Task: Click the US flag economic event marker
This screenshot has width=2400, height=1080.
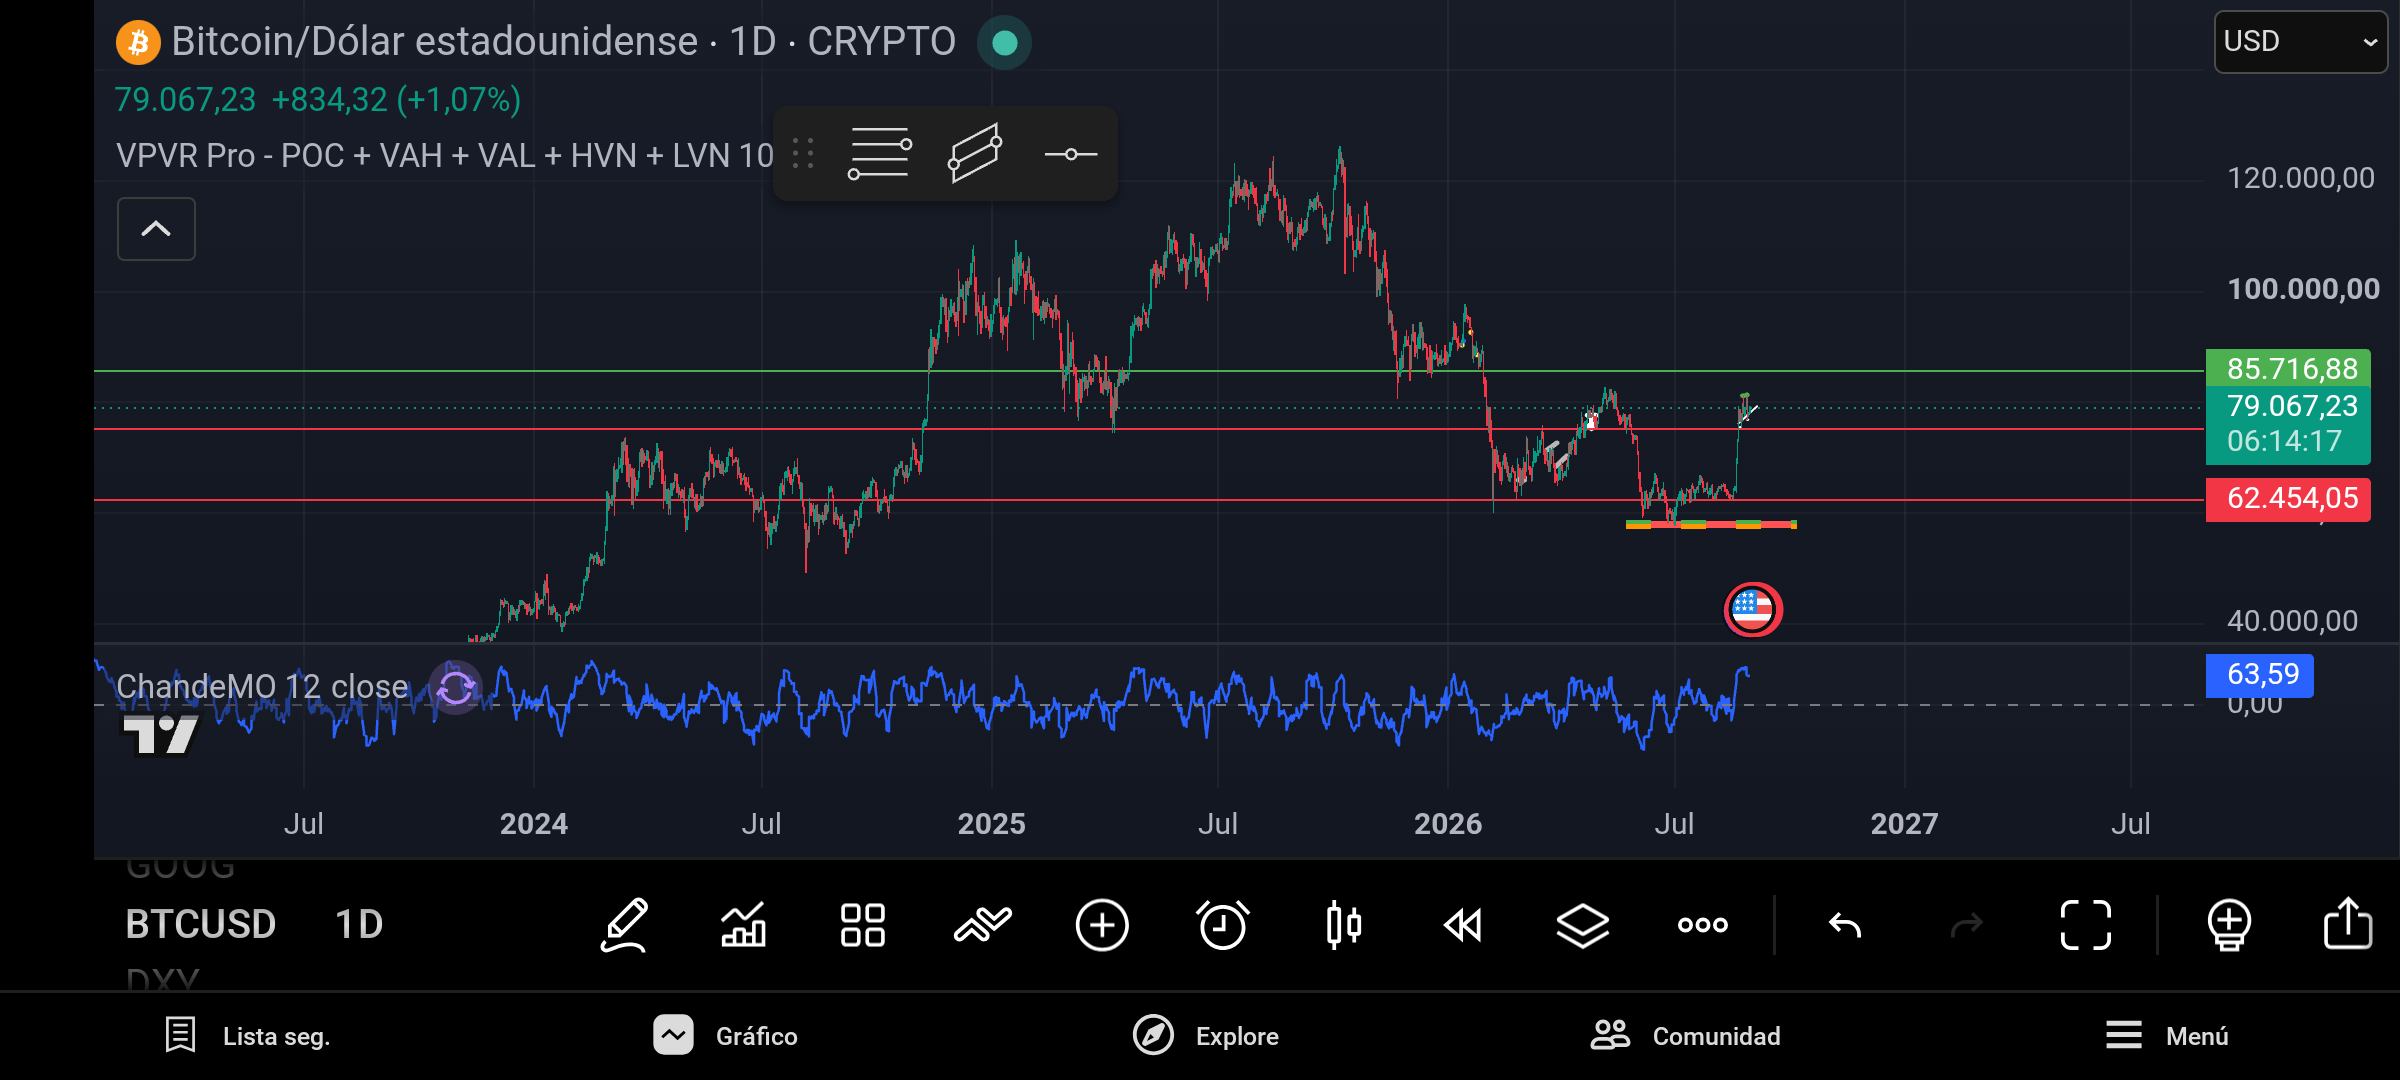Action: click(x=1752, y=609)
